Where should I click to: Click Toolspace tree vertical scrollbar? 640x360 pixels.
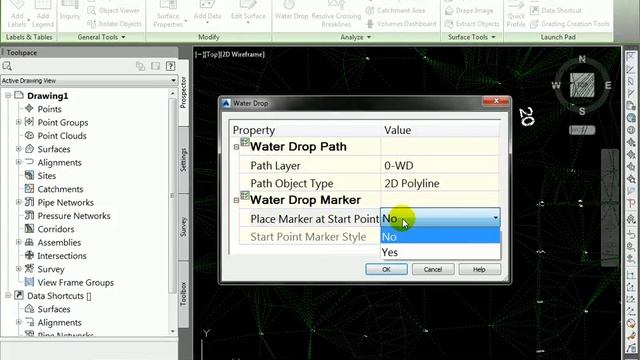pos(172,196)
